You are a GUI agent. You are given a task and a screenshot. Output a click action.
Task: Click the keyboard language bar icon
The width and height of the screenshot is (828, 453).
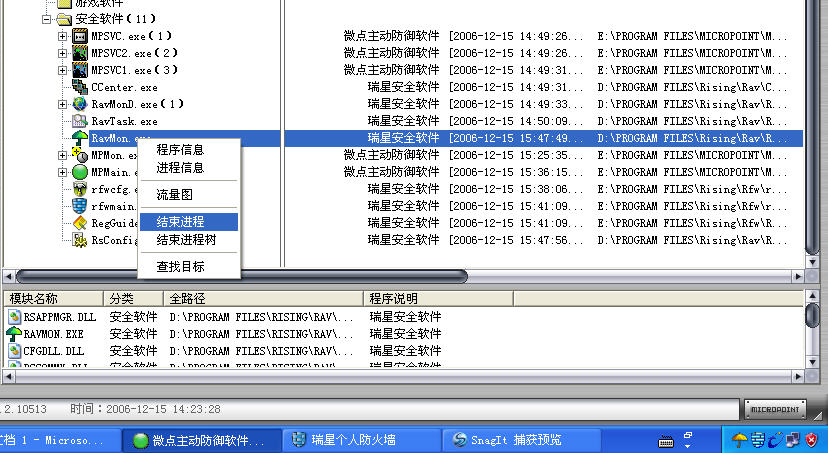point(666,441)
